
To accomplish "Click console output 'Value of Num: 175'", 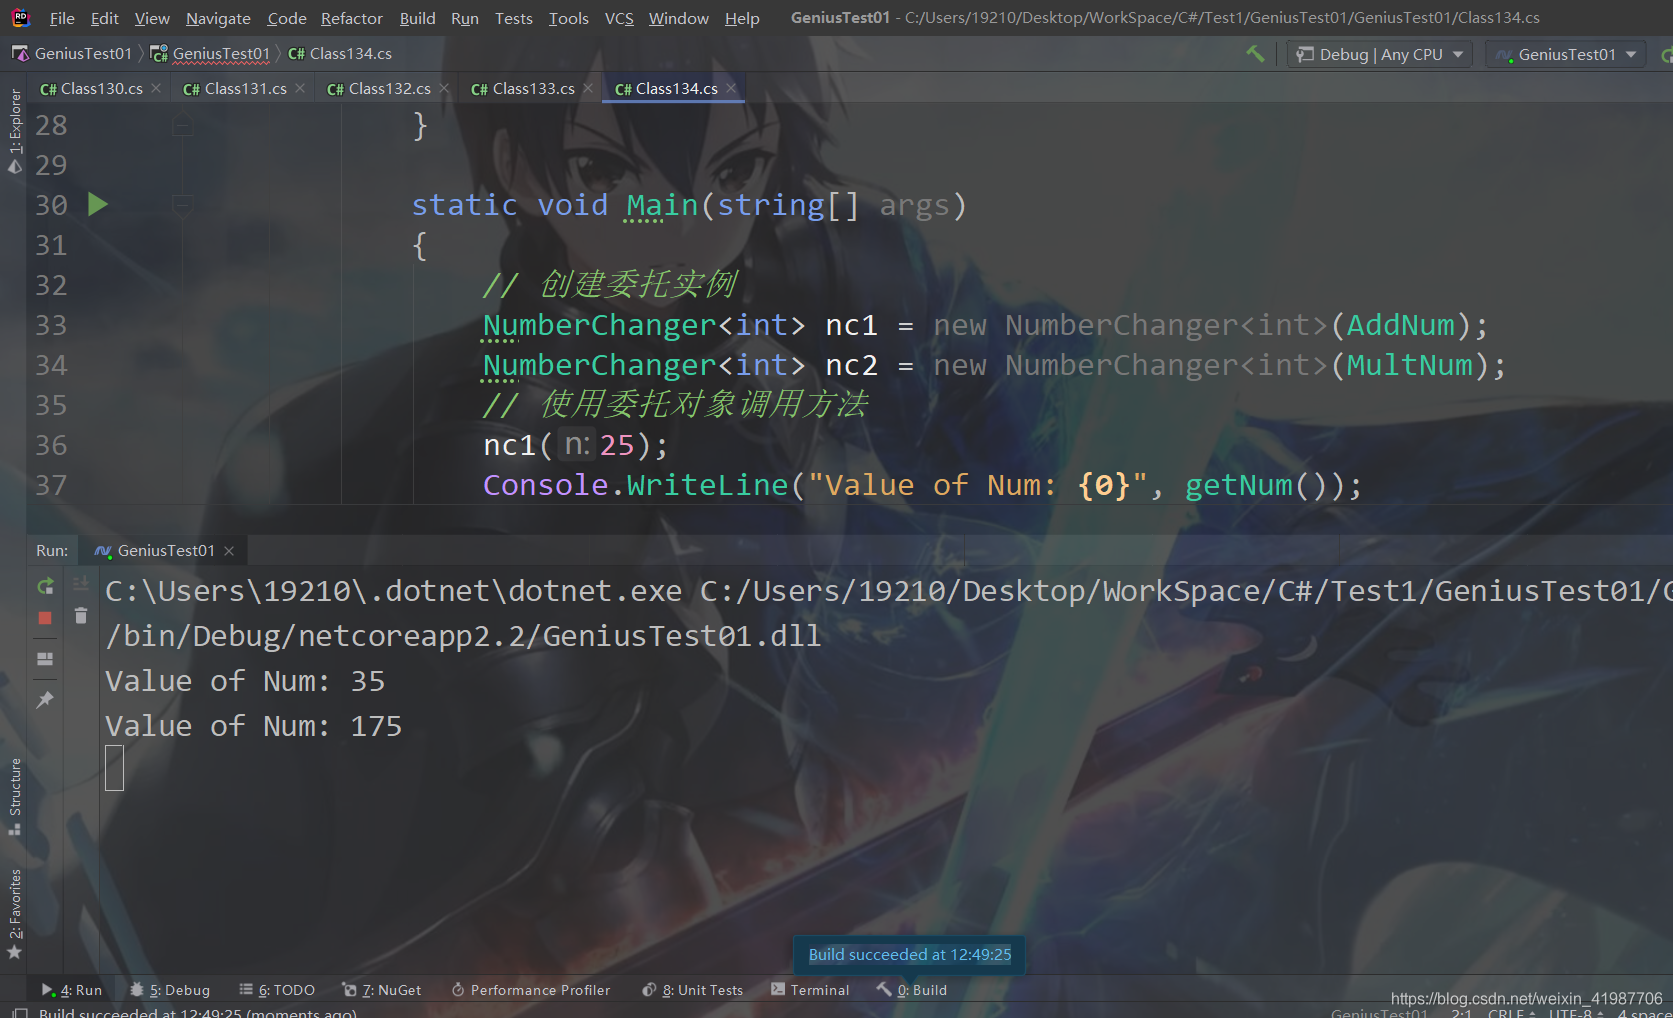I will coord(253,726).
